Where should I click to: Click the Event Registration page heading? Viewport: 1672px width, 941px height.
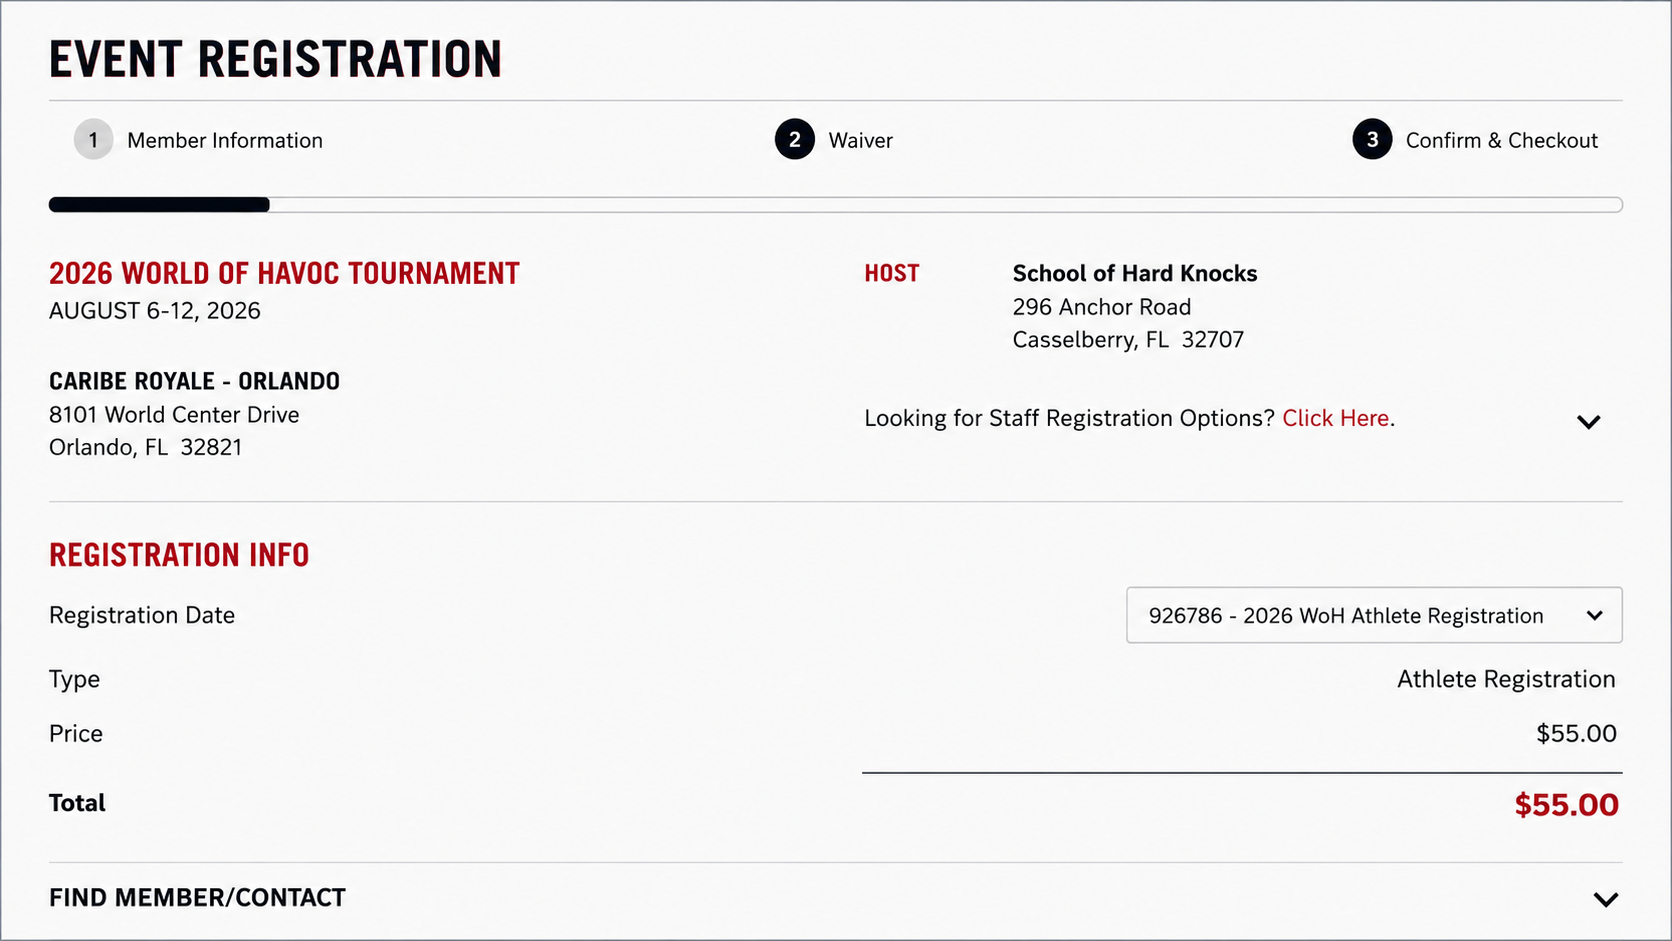[275, 59]
